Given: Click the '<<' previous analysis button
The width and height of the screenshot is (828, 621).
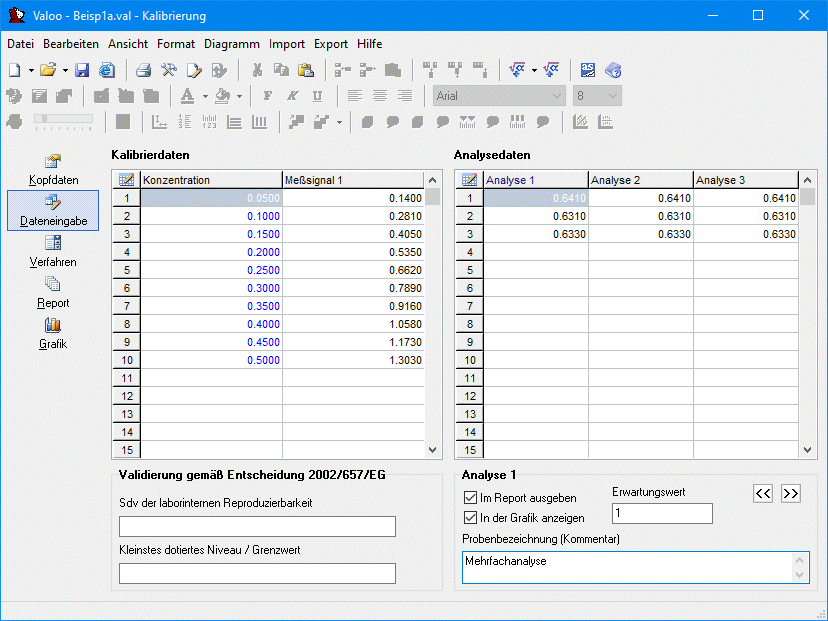Looking at the screenshot, I should point(763,493).
